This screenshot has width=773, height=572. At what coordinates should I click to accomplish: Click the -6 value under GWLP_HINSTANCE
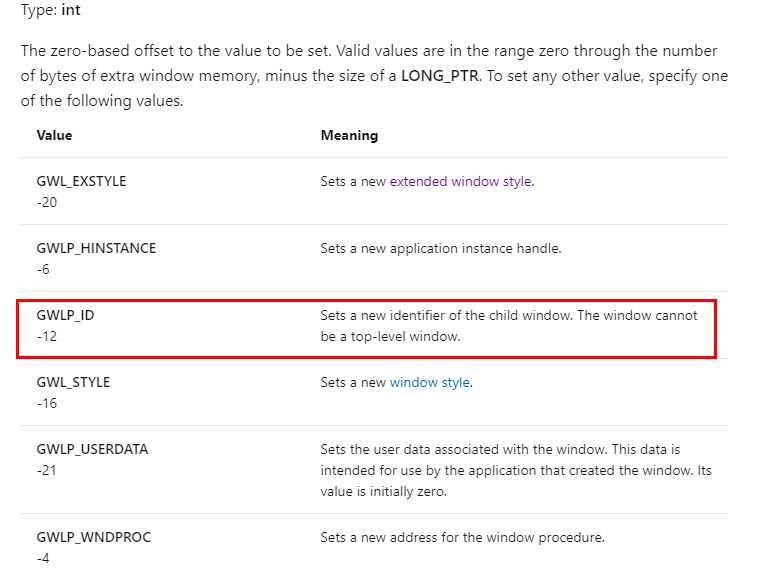pos(43,269)
